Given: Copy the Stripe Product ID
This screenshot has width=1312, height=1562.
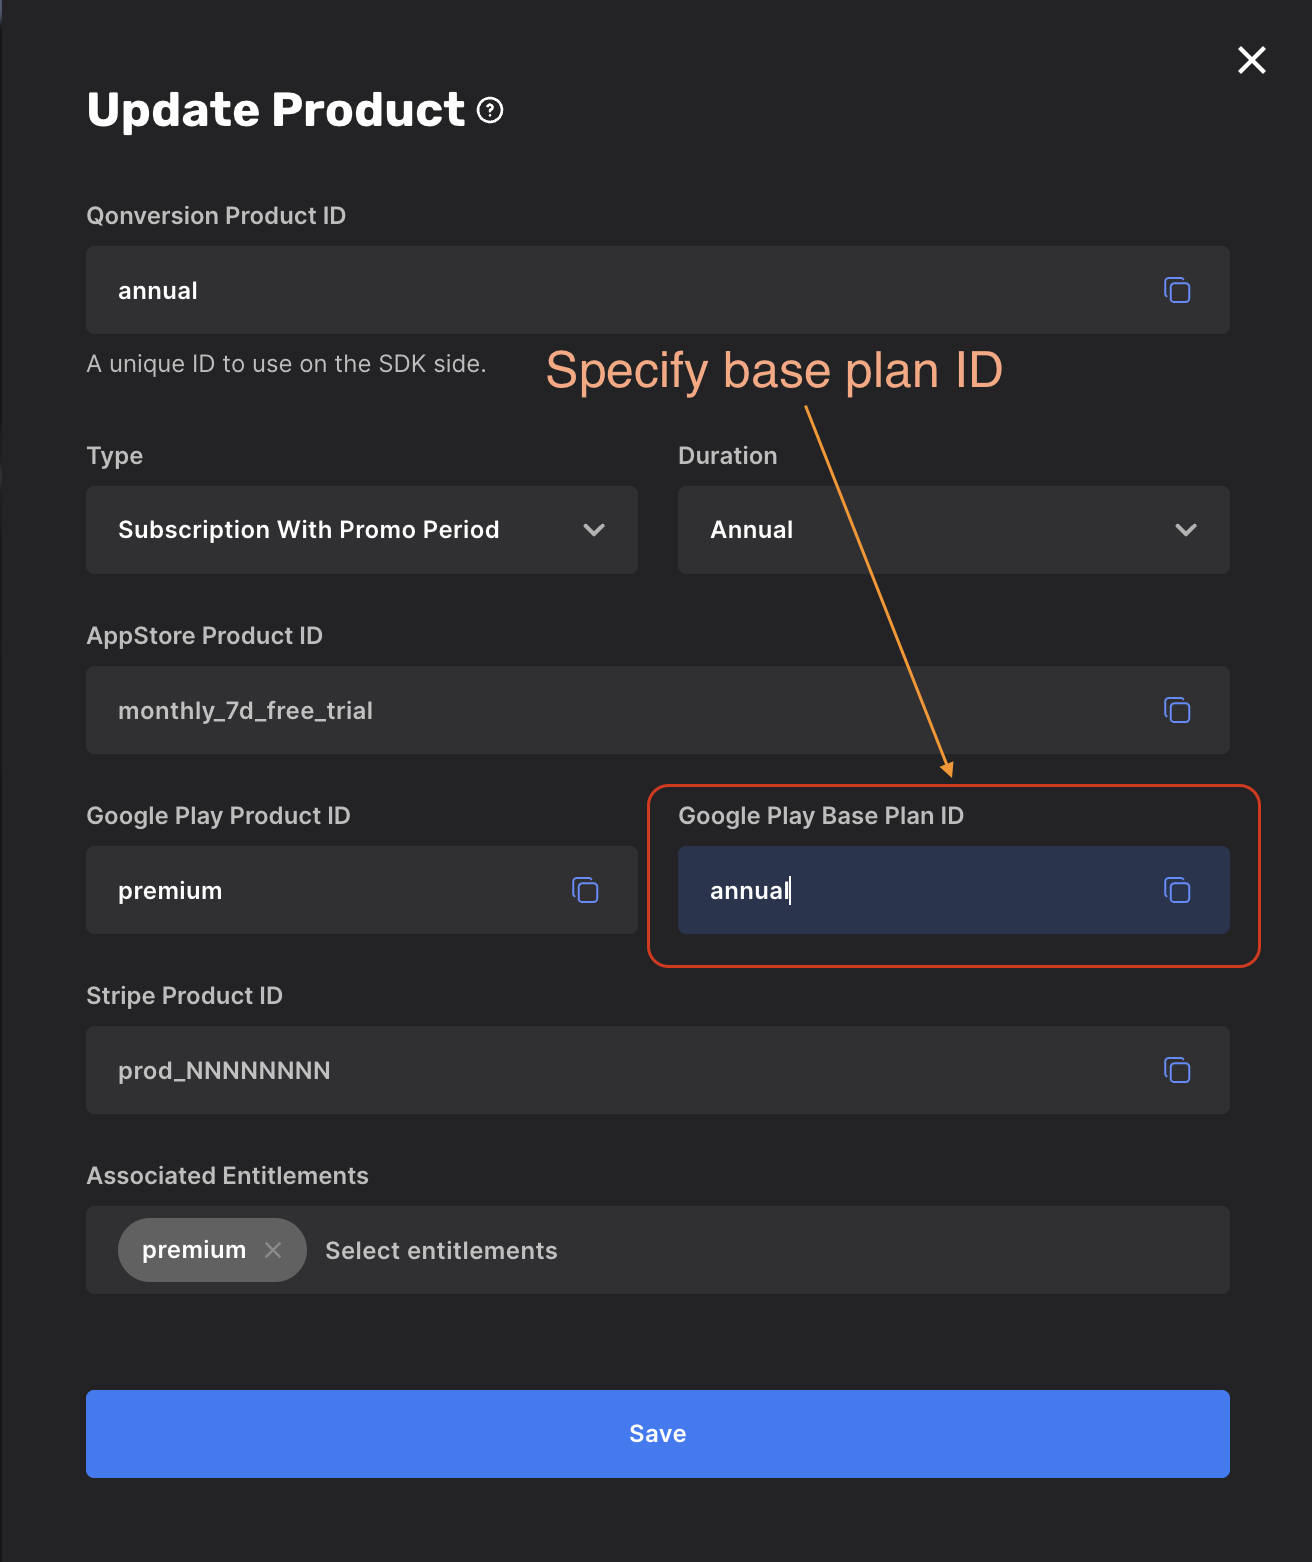Looking at the screenshot, I should (x=1177, y=1070).
